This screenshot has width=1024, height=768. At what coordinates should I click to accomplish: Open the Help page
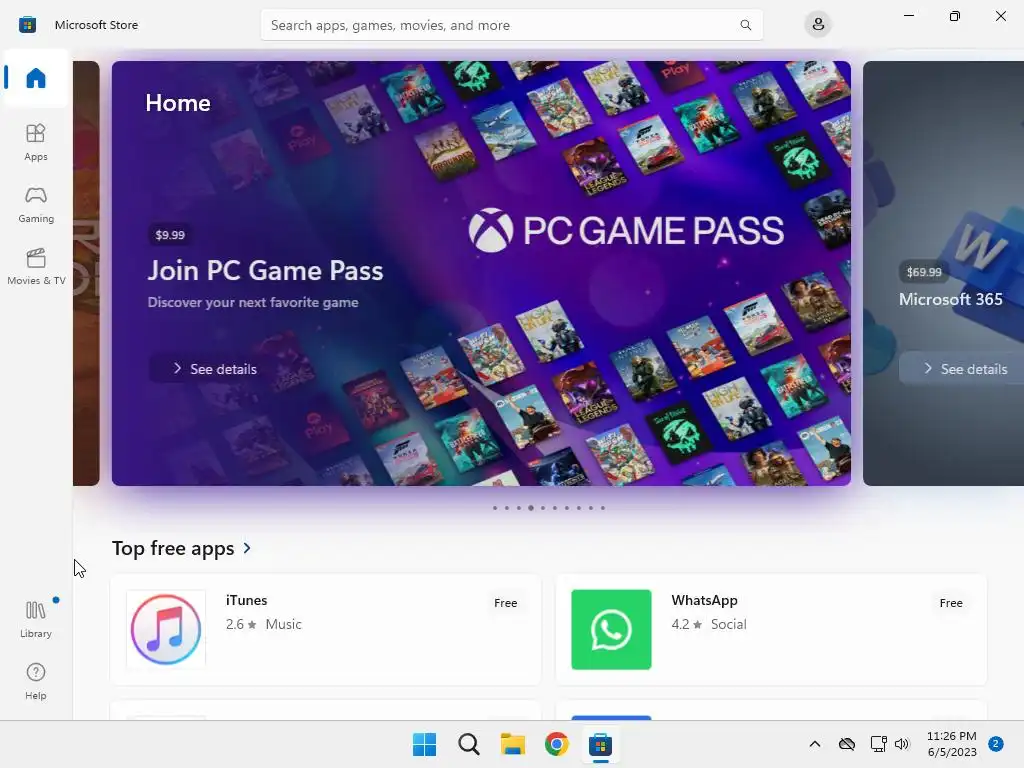(x=36, y=681)
